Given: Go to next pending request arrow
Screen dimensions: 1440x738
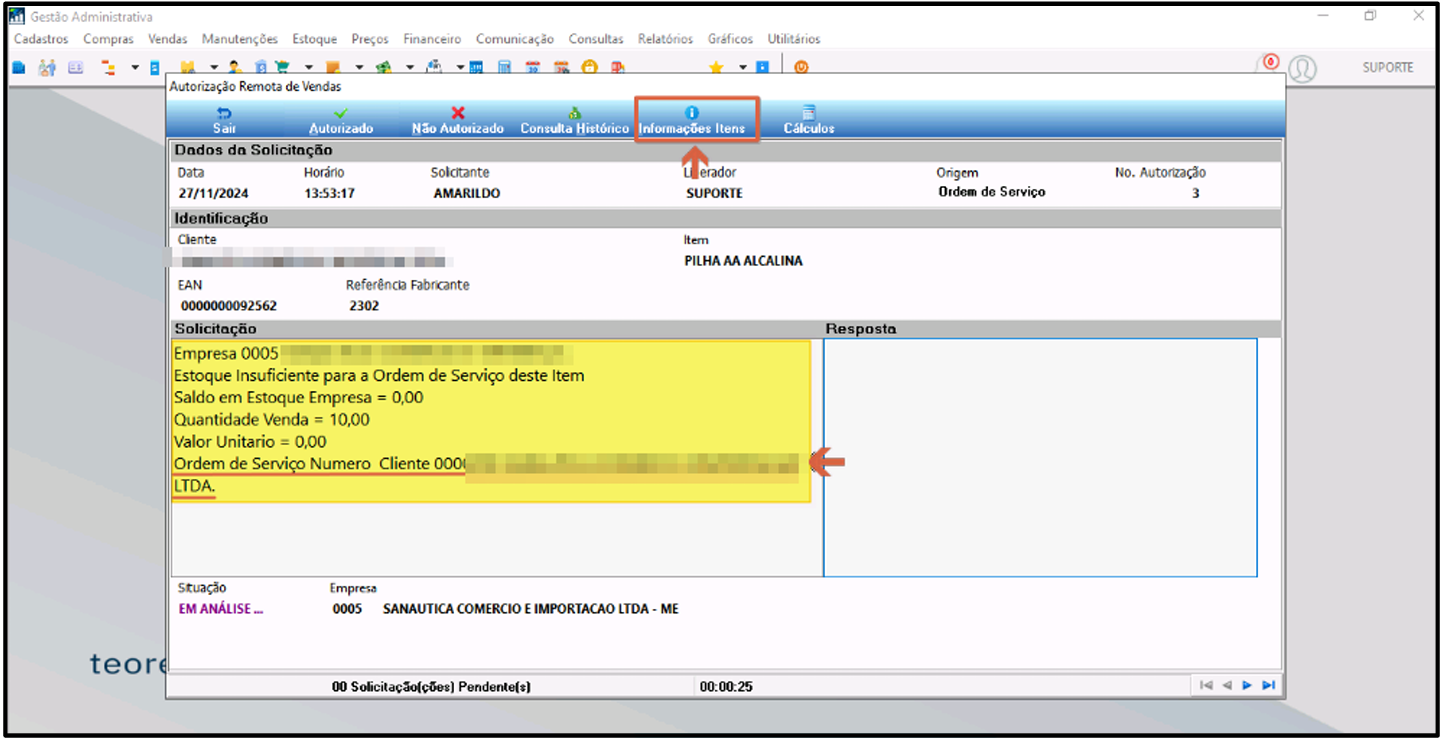Looking at the screenshot, I should point(1246,685).
